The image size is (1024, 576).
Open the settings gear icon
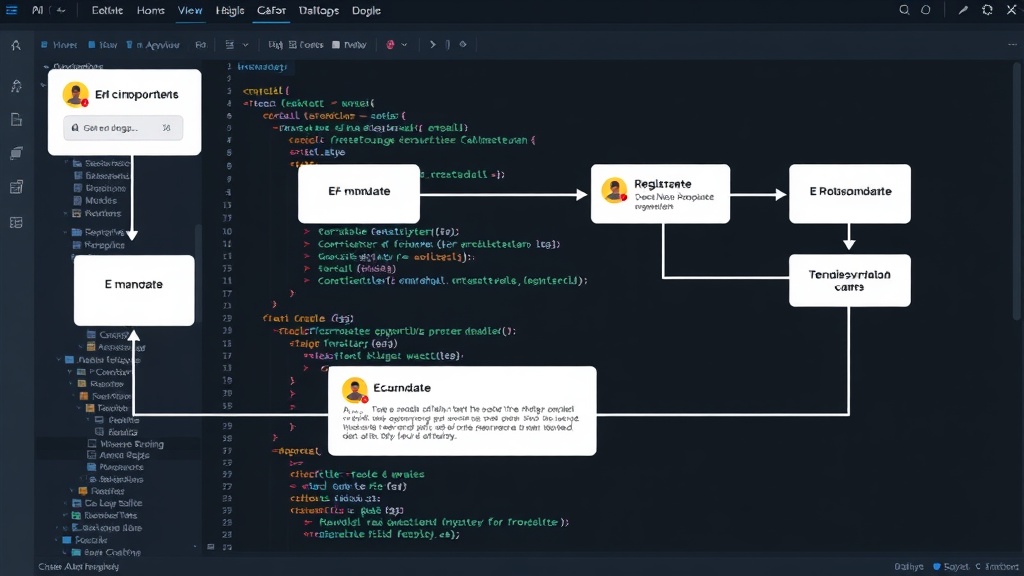987,10
